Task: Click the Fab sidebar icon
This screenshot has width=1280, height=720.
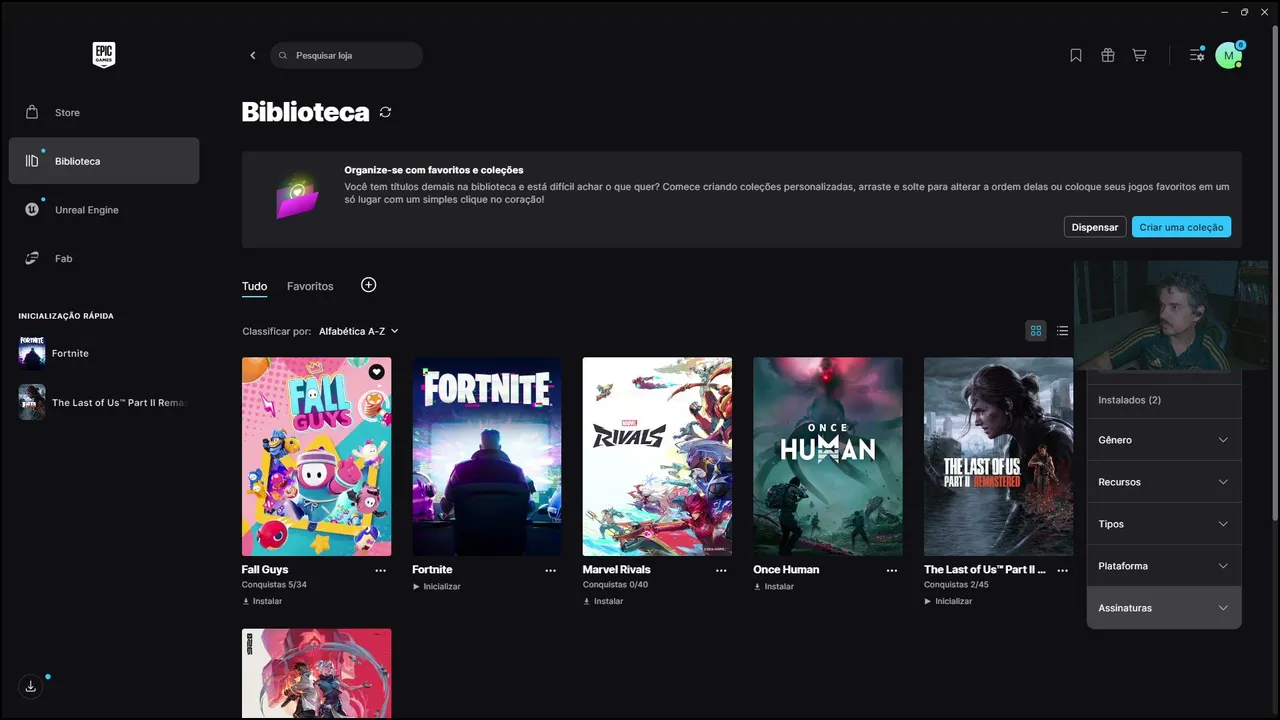Action: pyautogui.click(x=32, y=258)
